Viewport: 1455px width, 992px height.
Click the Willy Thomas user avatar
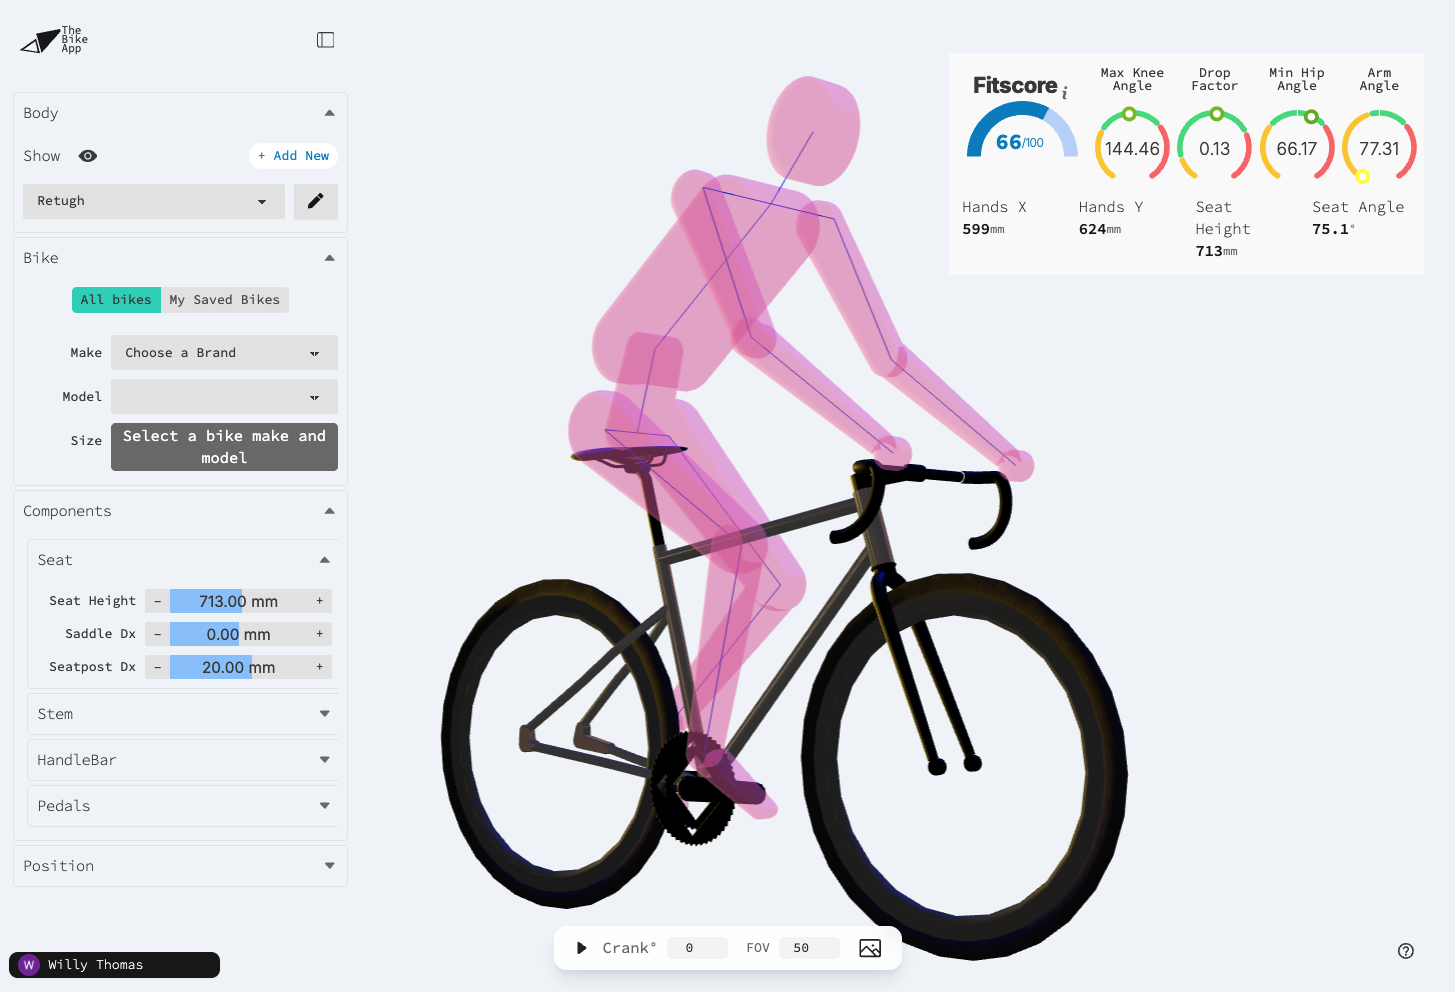click(x=29, y=965)
